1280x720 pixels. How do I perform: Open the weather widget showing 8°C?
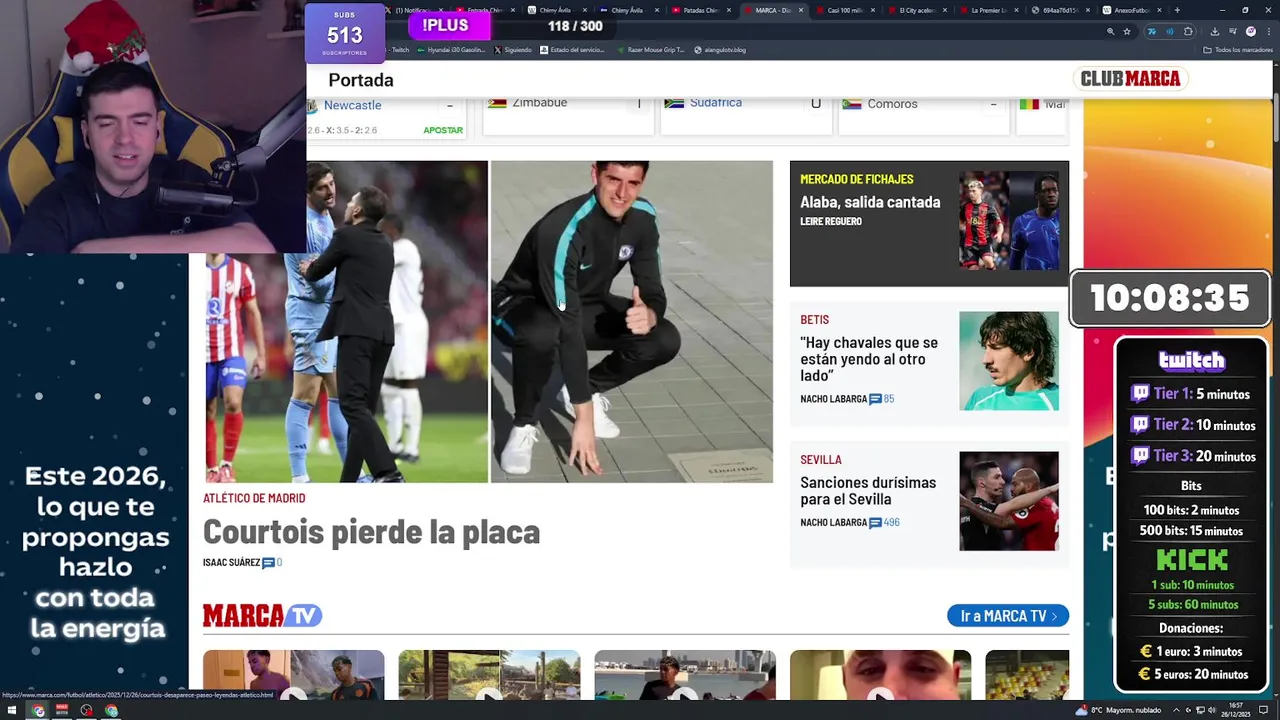coord(1118,710)
